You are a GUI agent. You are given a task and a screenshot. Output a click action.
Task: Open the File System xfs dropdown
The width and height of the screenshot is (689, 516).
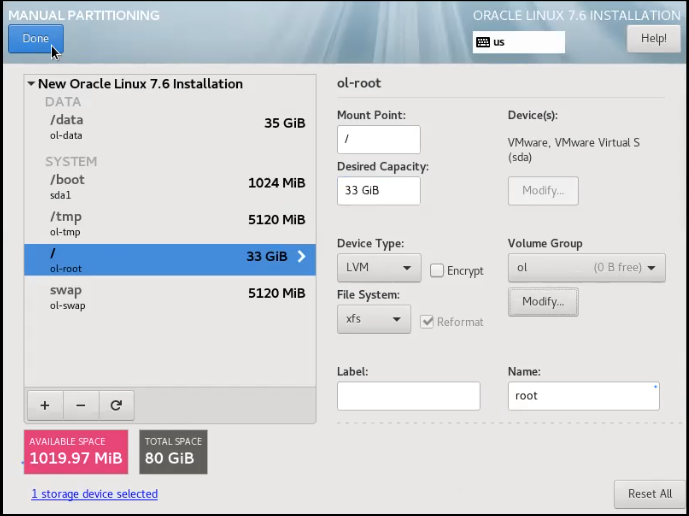coord(374,319)
